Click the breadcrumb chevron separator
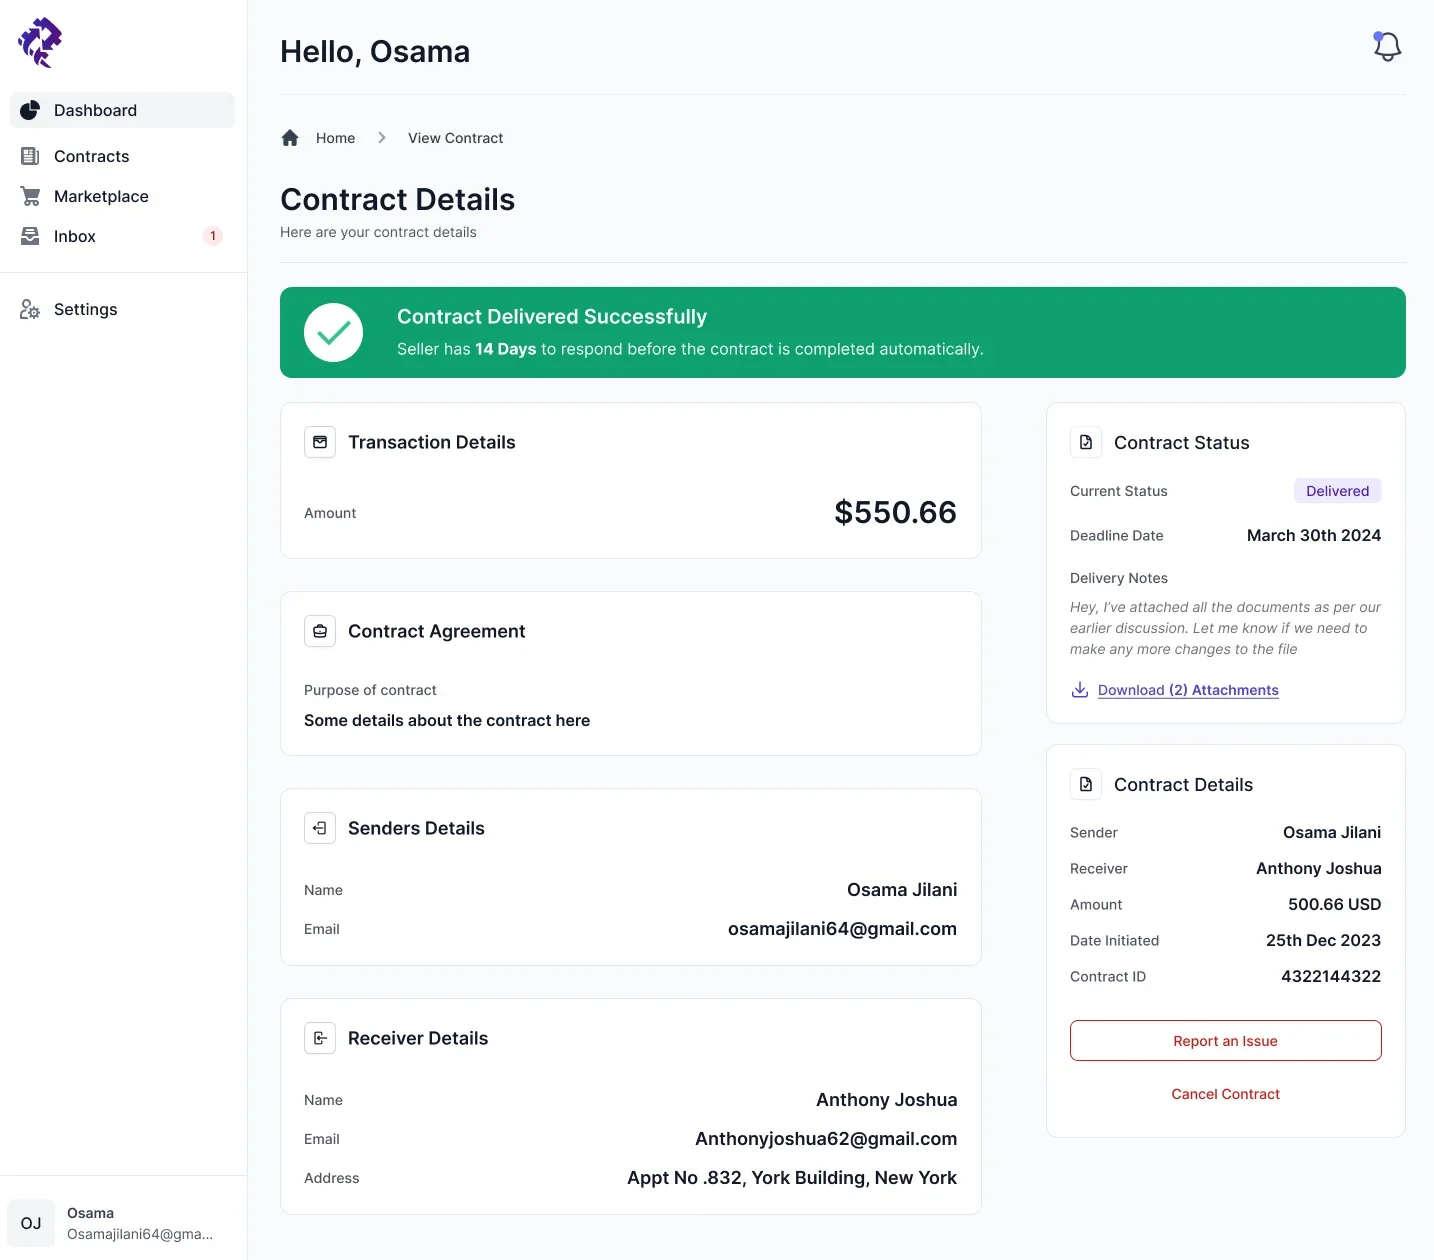This screenshot has width=1434, height=1260. 382,138
